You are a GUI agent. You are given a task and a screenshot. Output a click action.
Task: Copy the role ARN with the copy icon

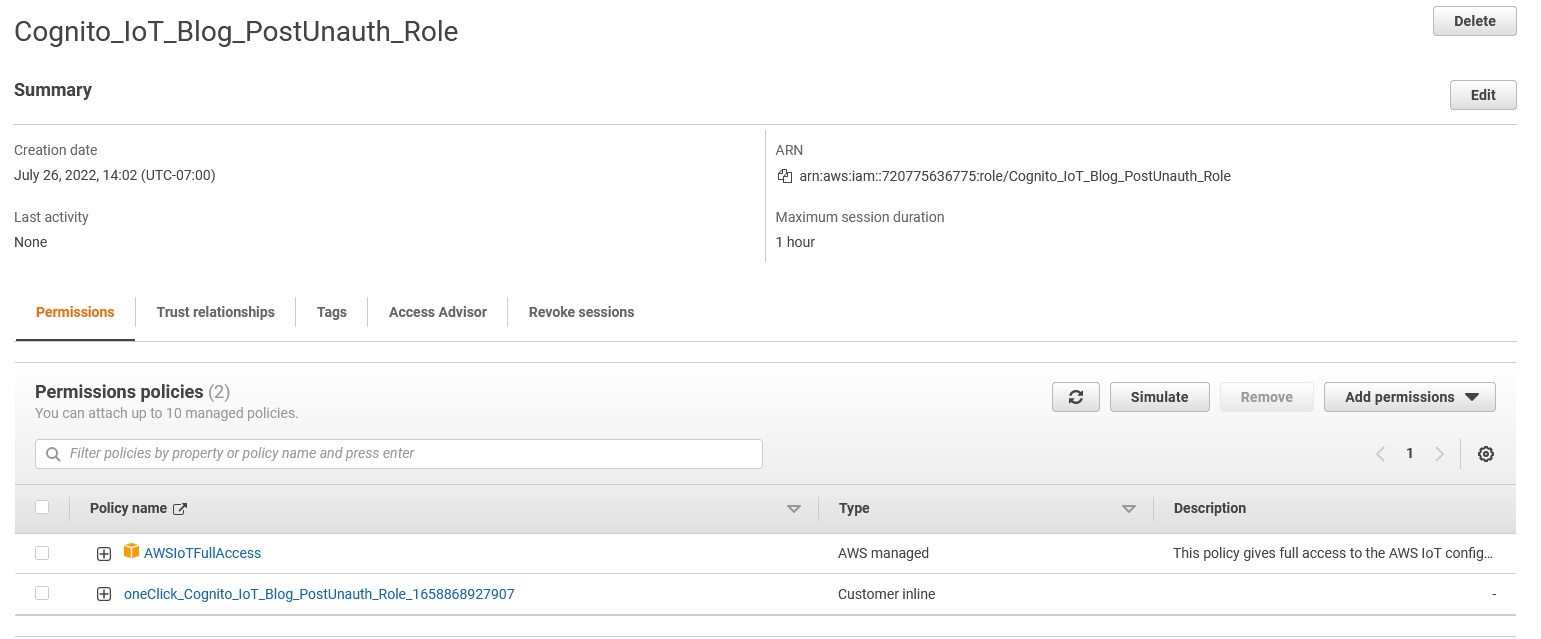(785, 176)
